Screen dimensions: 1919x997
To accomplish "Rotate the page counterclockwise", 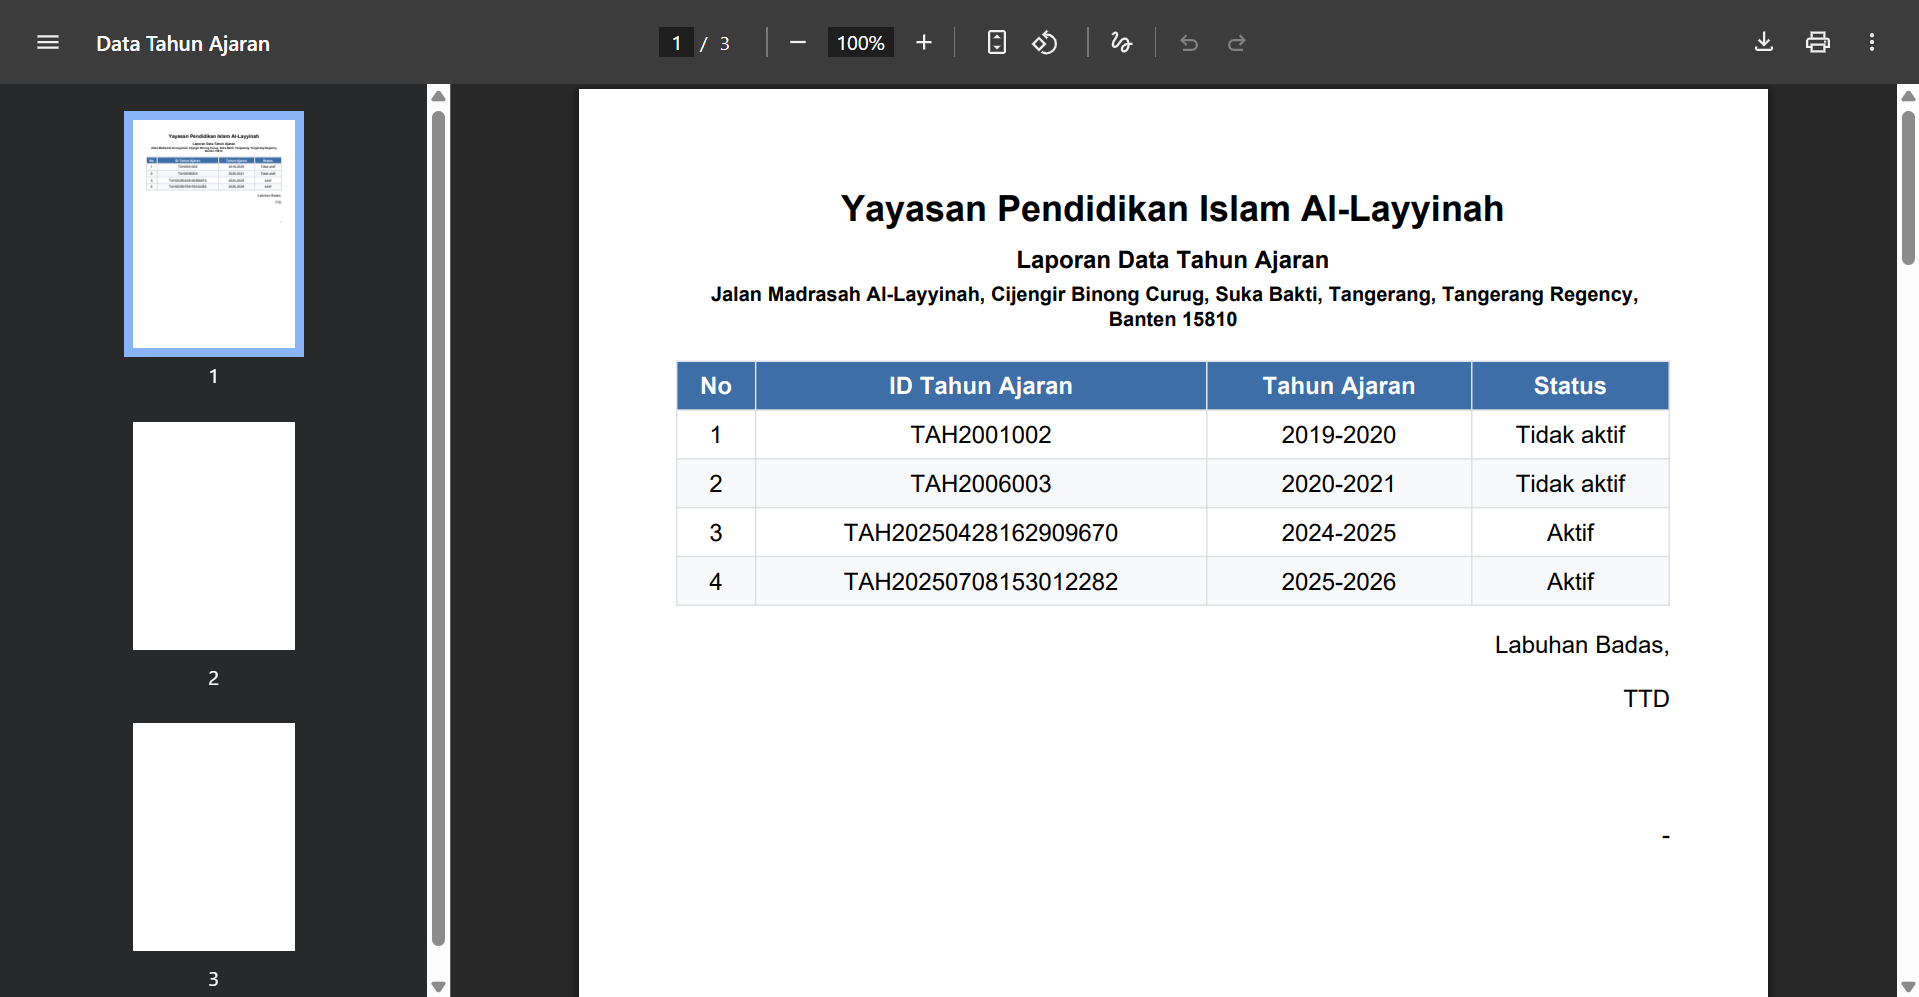I will coord(1045,42).
